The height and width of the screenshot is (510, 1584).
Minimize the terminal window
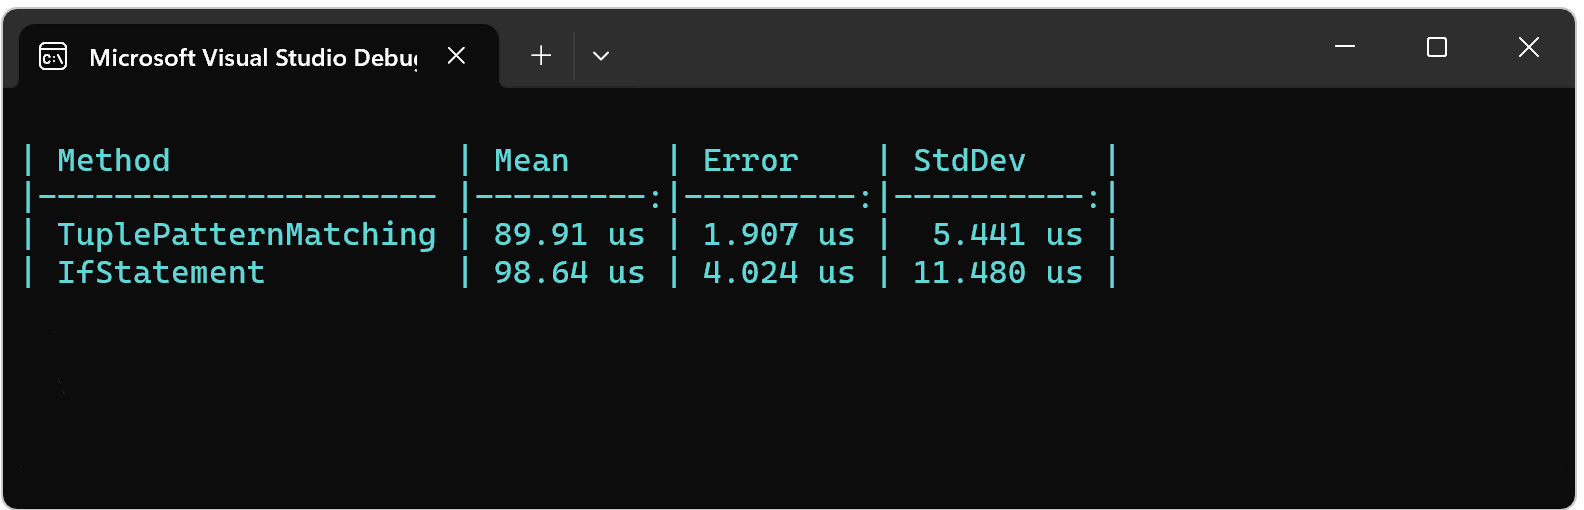pos(1345,47)
